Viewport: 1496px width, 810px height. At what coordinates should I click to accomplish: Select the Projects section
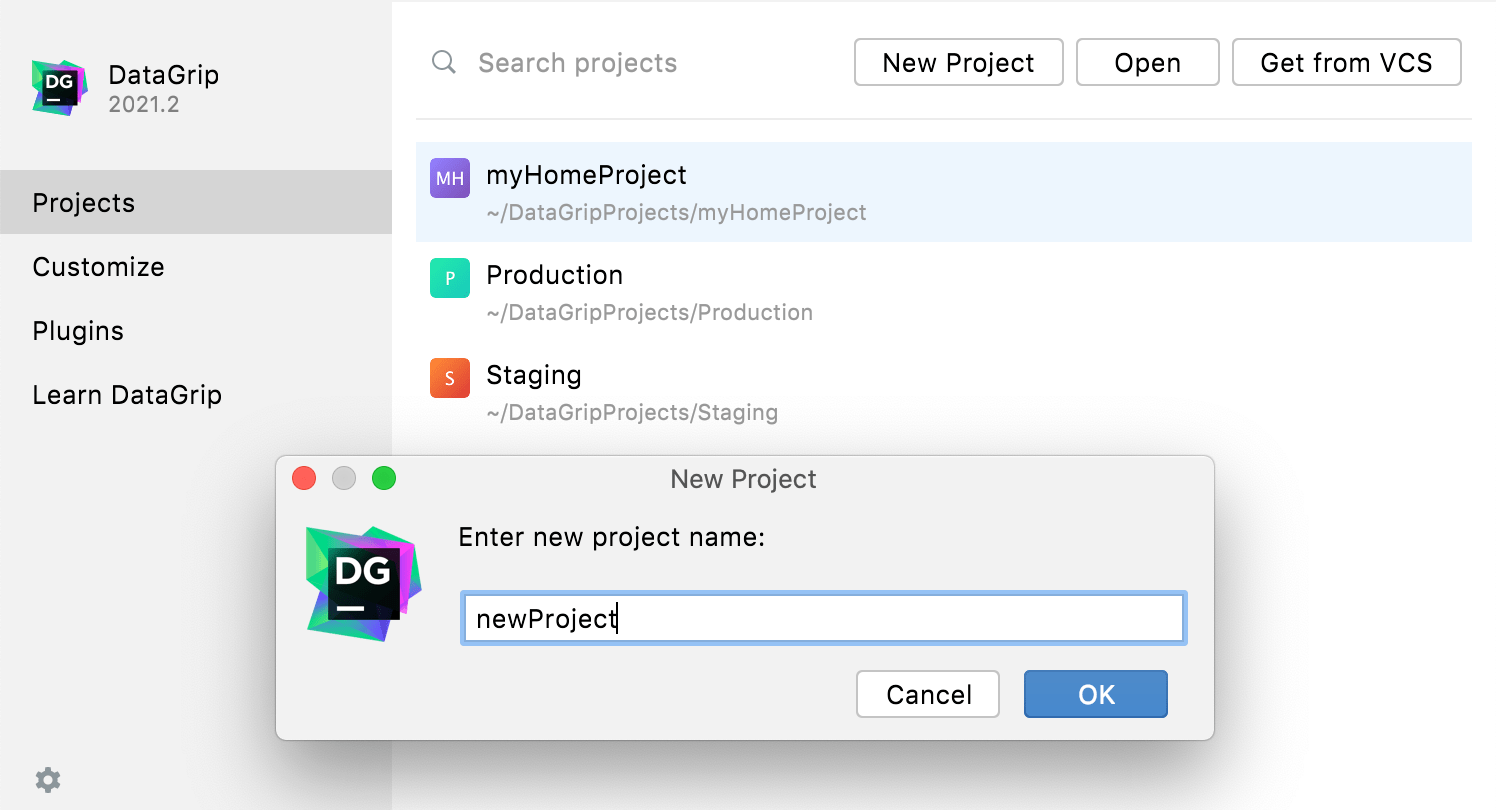coord(83,202)
